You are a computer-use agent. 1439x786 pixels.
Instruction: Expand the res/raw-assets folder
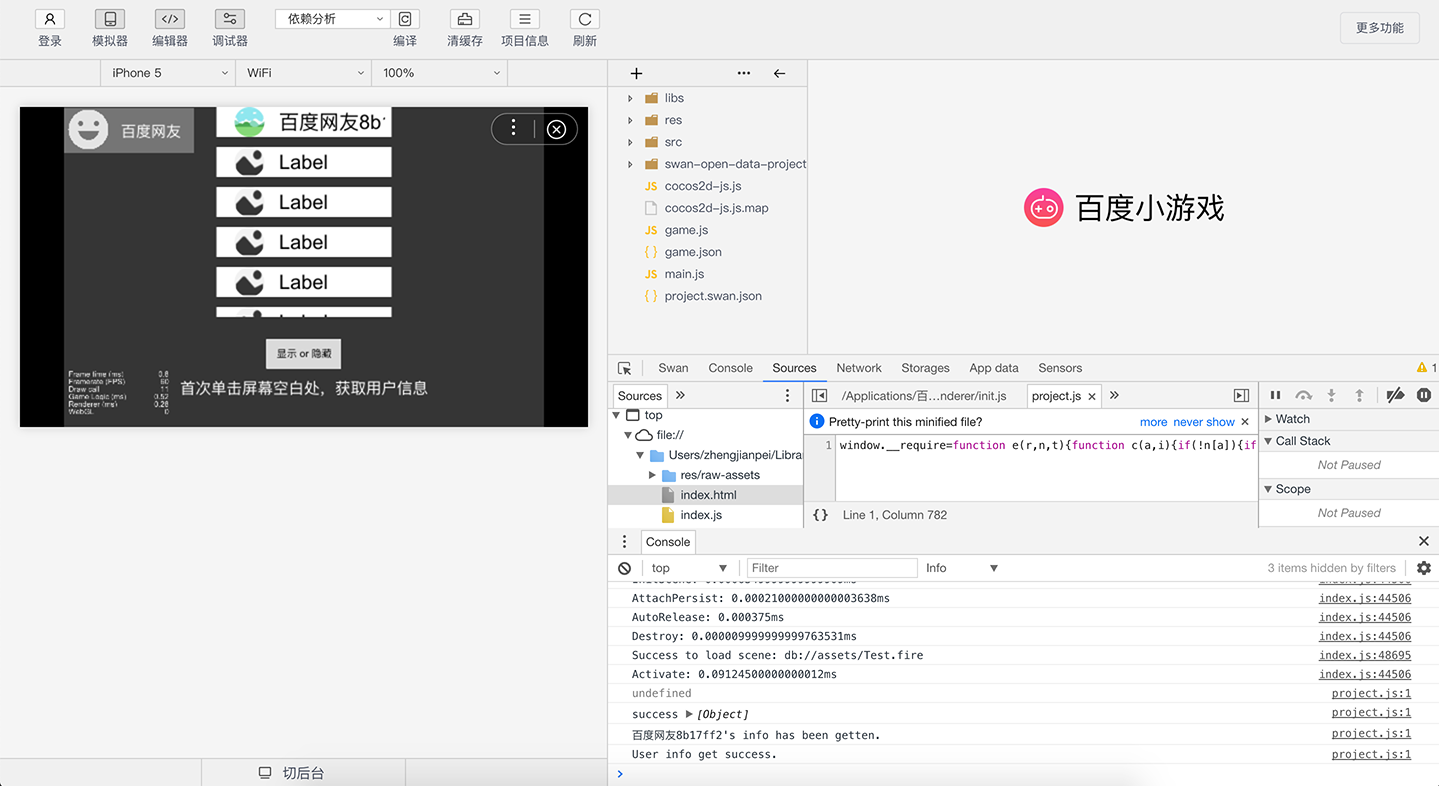point(653,475)
